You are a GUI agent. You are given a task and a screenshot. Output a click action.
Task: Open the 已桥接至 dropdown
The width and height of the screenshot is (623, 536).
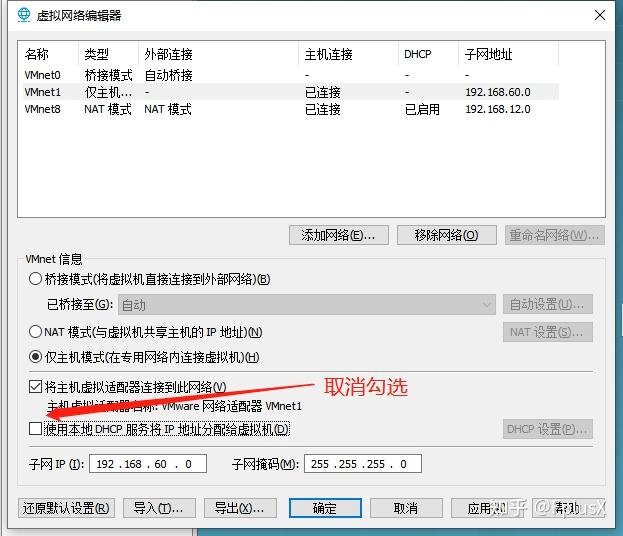click(x=307, y=305)
